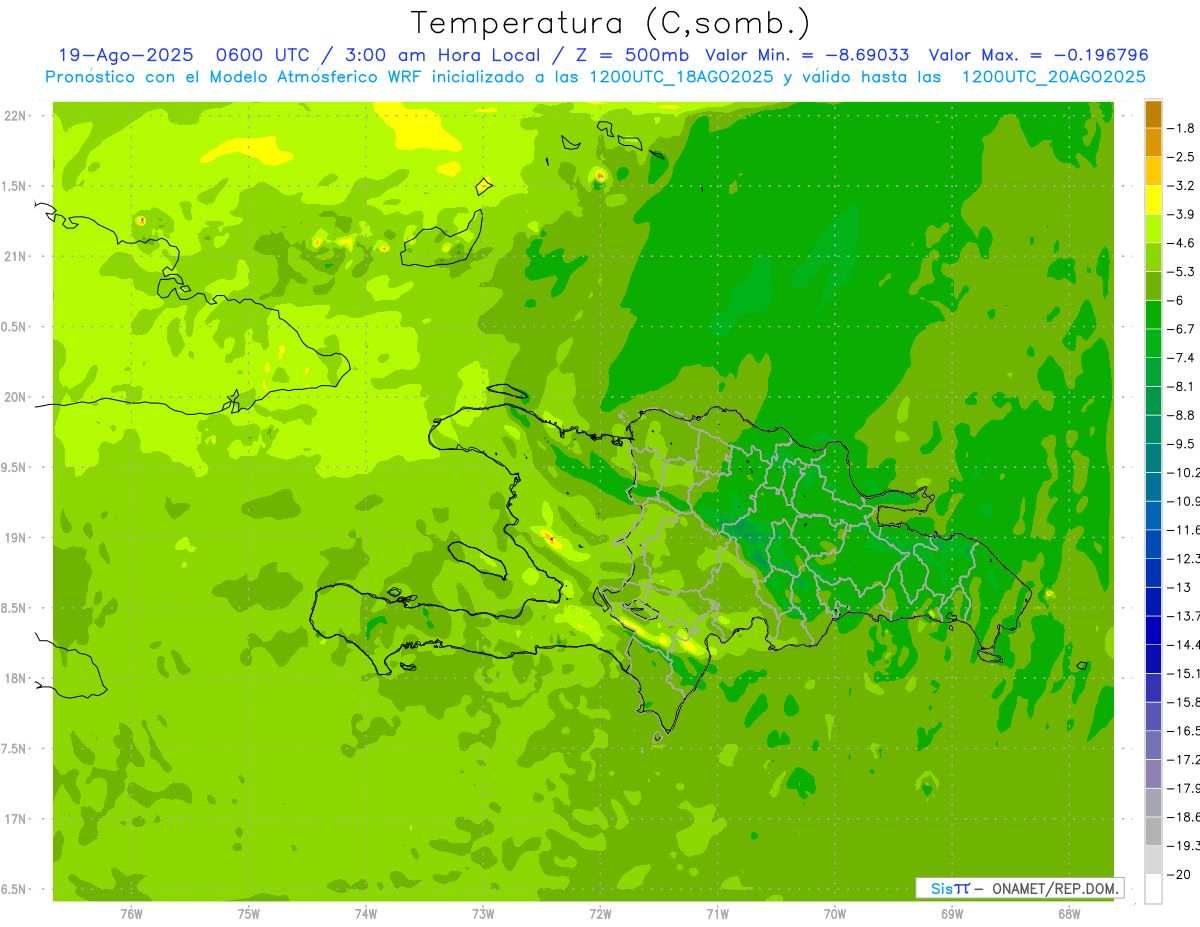Viewport: 1200px width, 927px height.
Task: Click the "18N" latitude label
Action: pos(14,678)
